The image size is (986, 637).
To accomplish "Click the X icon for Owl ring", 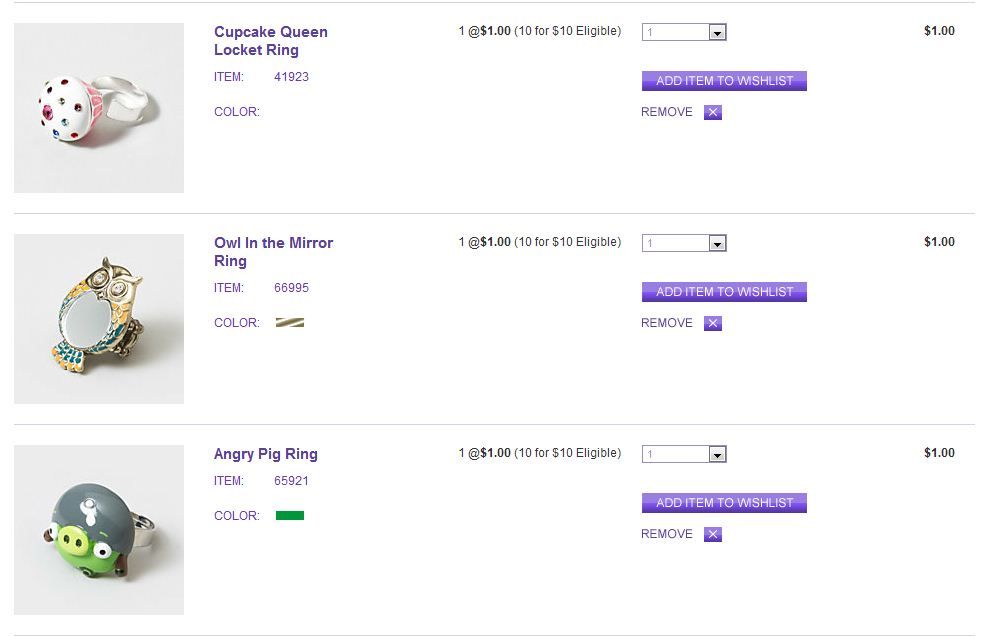I will 712,323.
